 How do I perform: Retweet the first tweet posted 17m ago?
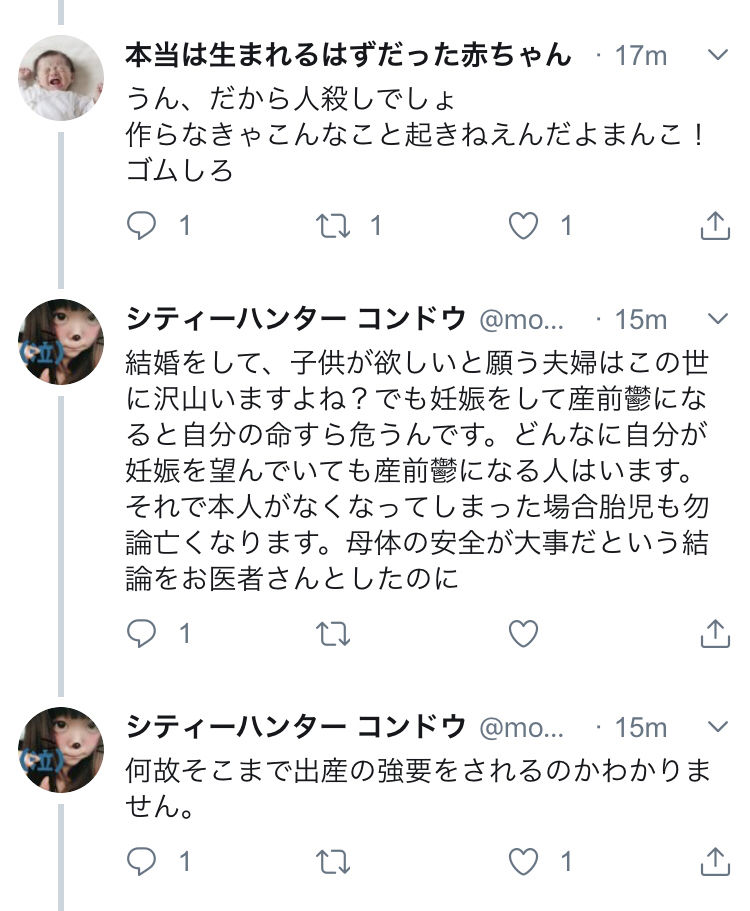coord(333,226)
